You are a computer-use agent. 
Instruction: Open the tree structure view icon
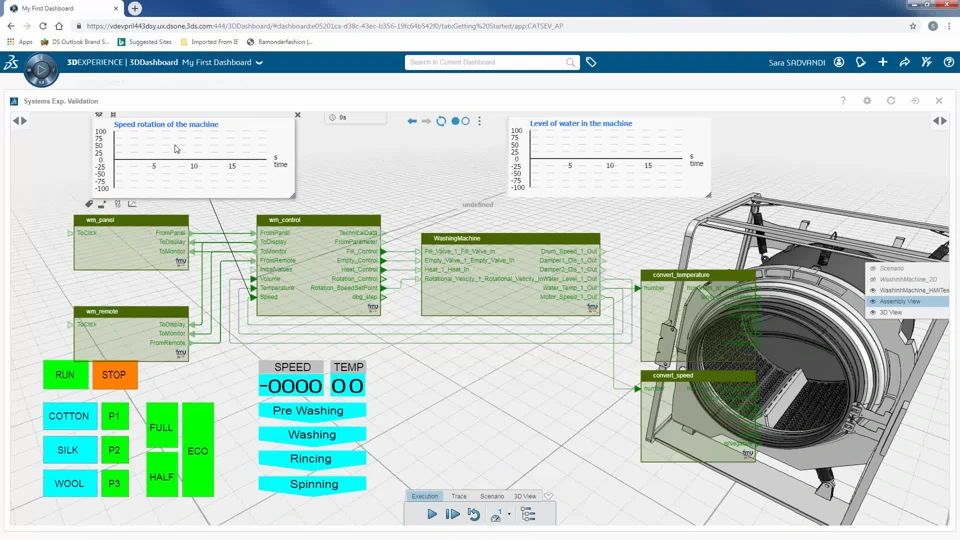pos(528,514)
